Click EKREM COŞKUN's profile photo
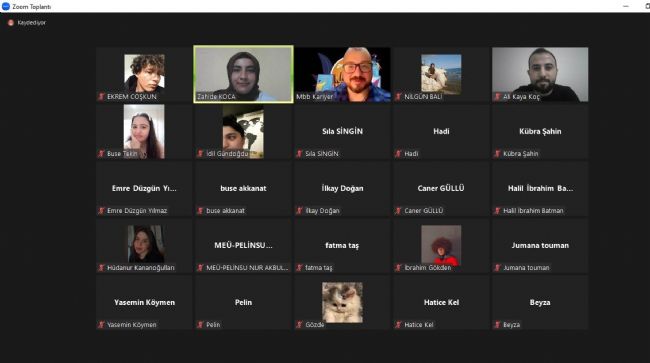This screenshot has width=650, height=363. tap(144, 73)
